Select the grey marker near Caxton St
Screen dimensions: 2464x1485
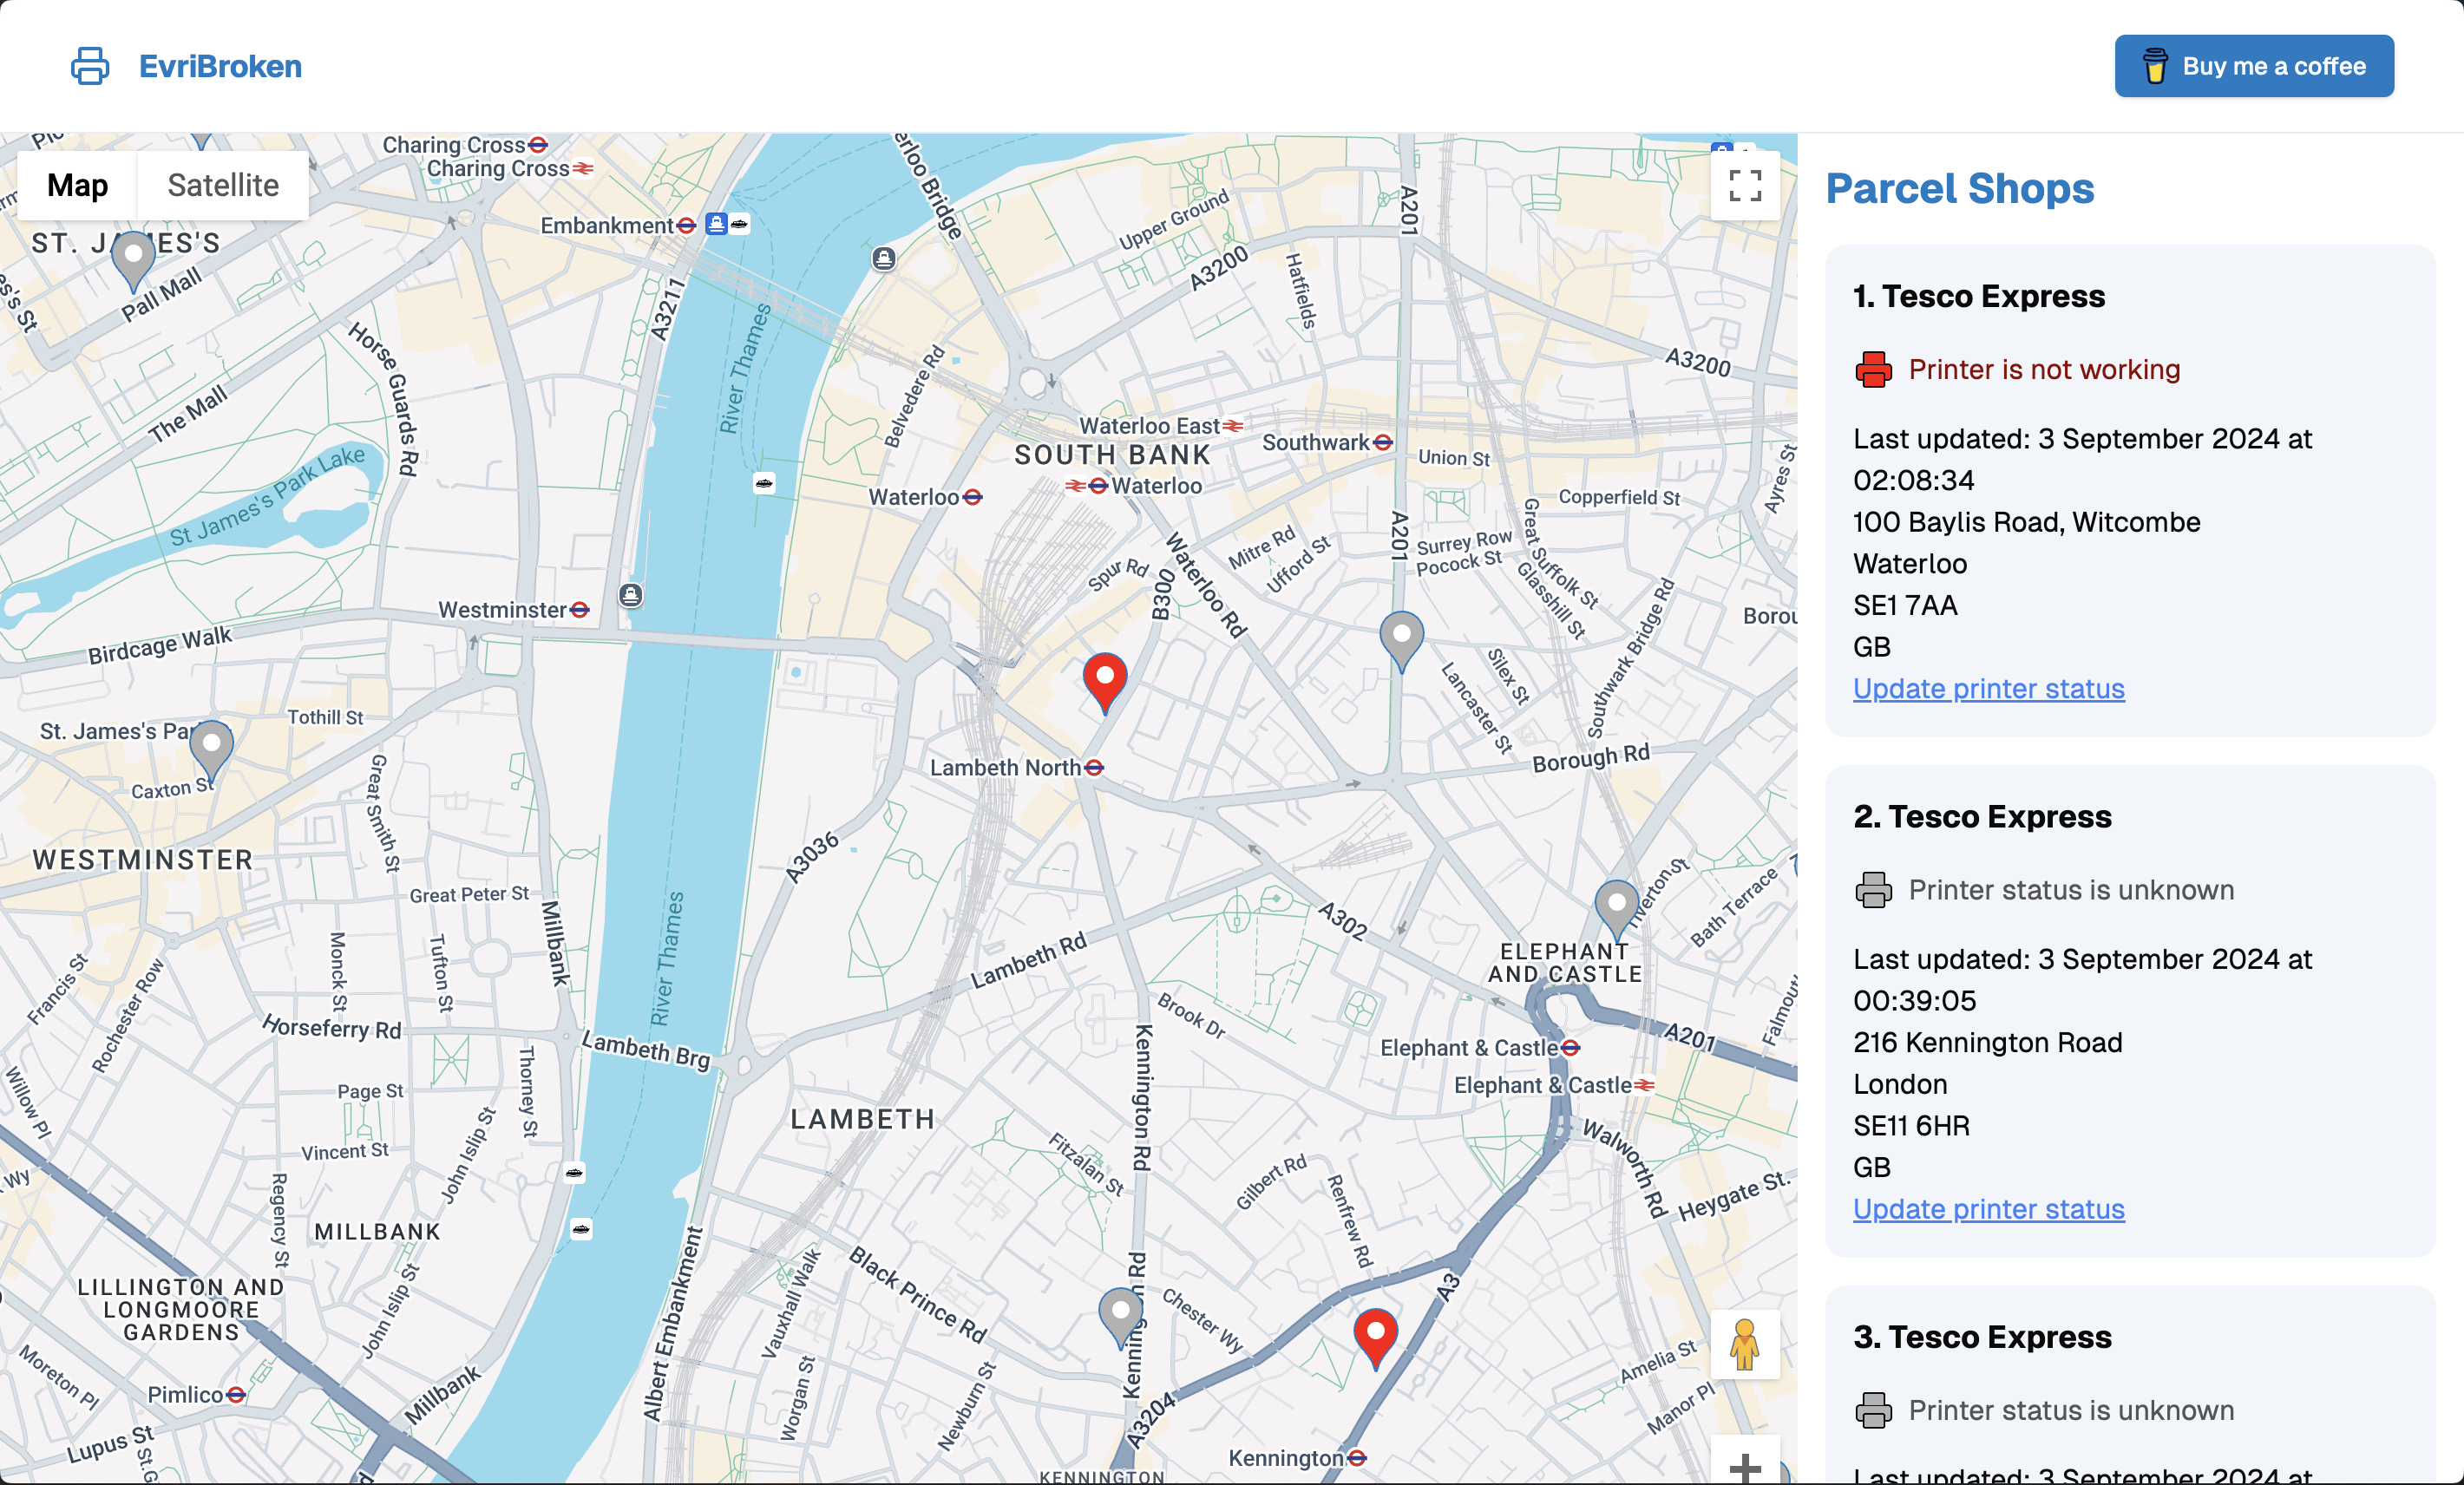[x=211, y=752]
